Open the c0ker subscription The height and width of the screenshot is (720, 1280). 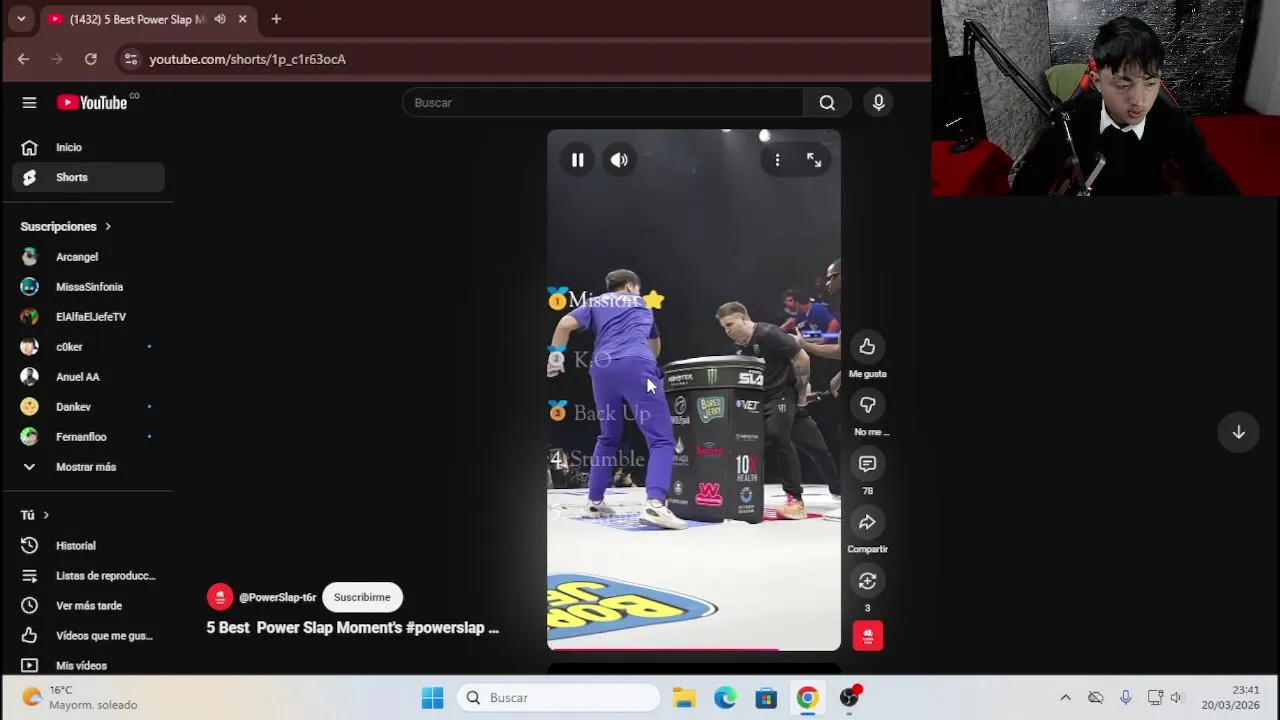coord(88,347)
